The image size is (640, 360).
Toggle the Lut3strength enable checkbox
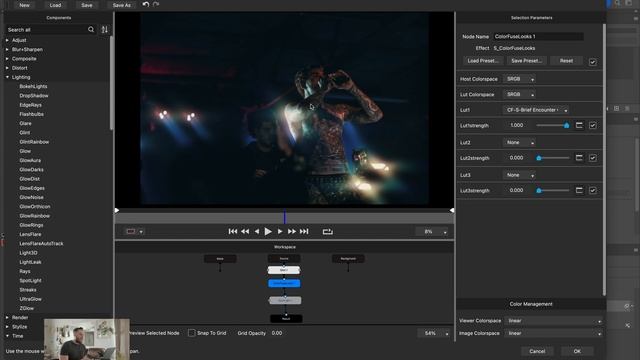coord(593,191)
